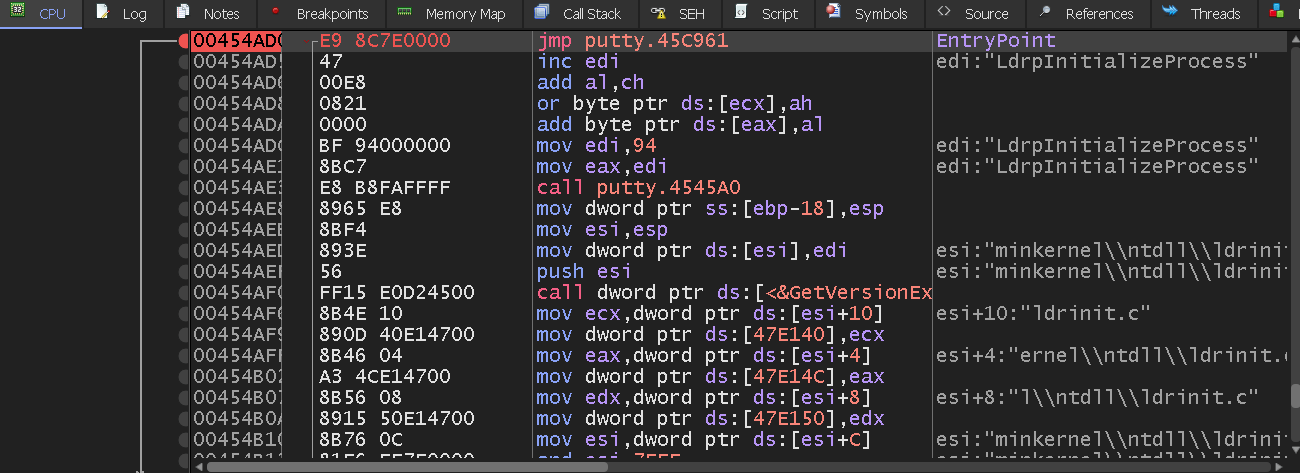Click the partially visible tab icon after Threads
Screen dimensions: 1300x473
click(x=1276, y=13)
